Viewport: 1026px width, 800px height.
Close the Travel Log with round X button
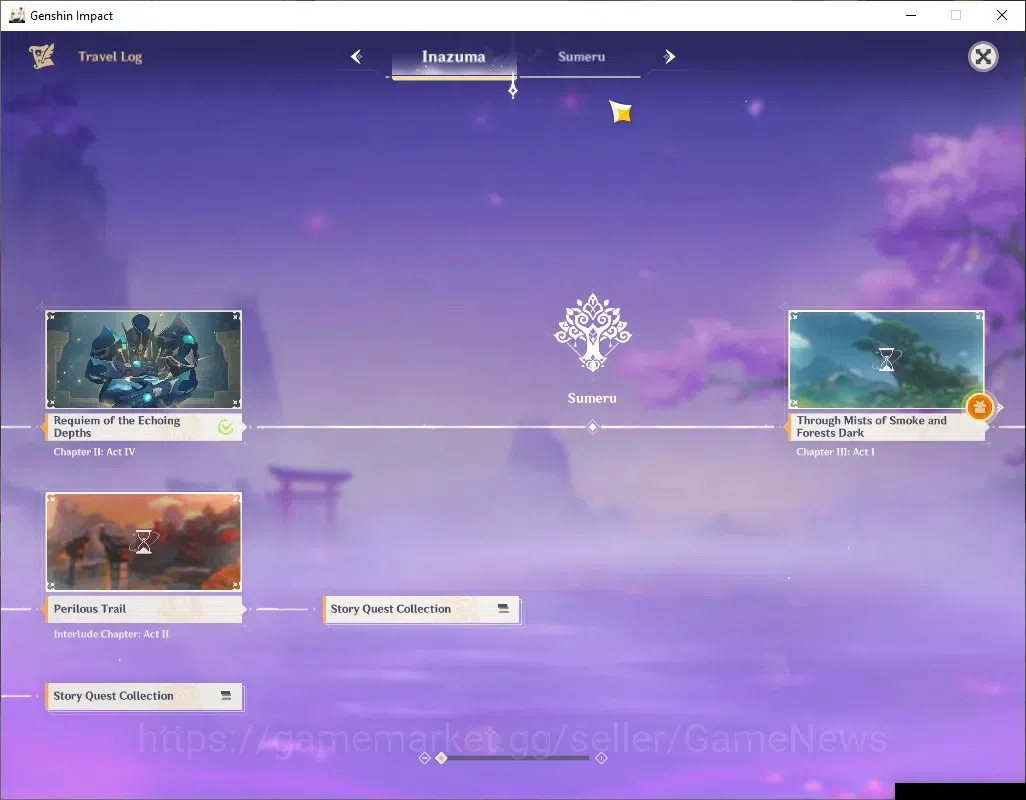tap(983, 57)
